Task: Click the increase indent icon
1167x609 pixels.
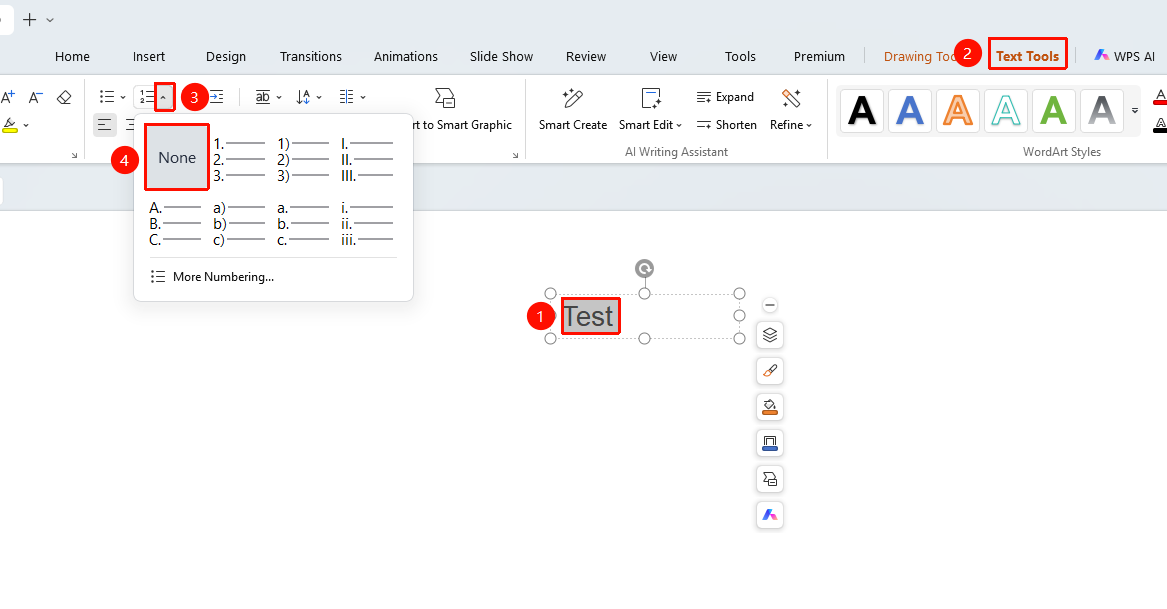Action: click(x=216, y=97)
